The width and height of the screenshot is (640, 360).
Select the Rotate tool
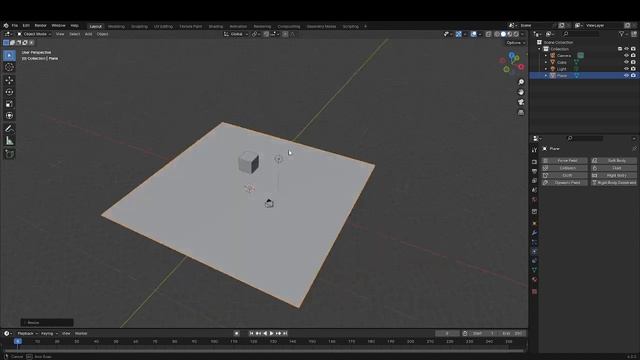point(9,92)
